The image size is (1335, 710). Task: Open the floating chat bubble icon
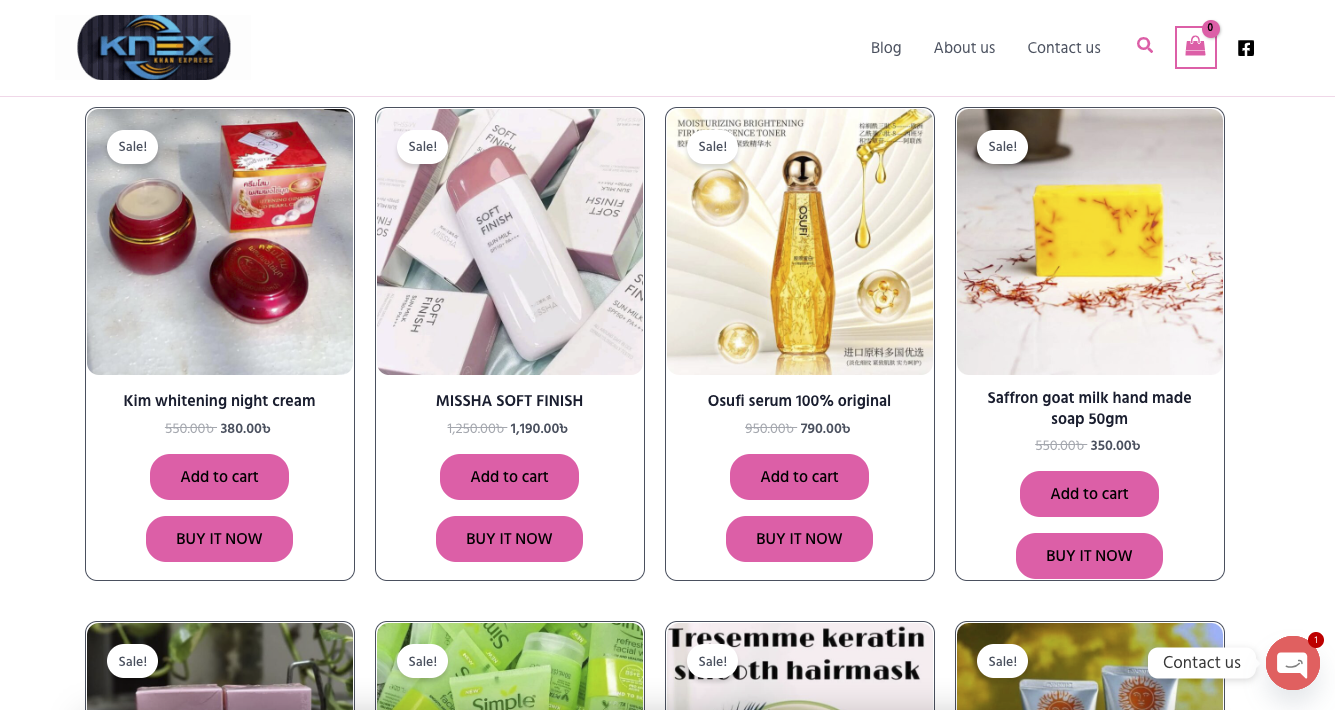coord(1292,663)
